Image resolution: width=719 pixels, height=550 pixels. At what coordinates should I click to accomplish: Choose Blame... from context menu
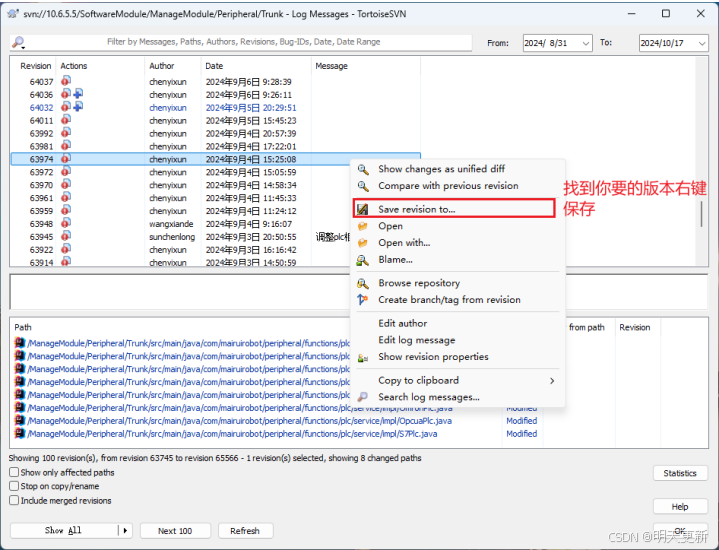click(x=395, y=260)
